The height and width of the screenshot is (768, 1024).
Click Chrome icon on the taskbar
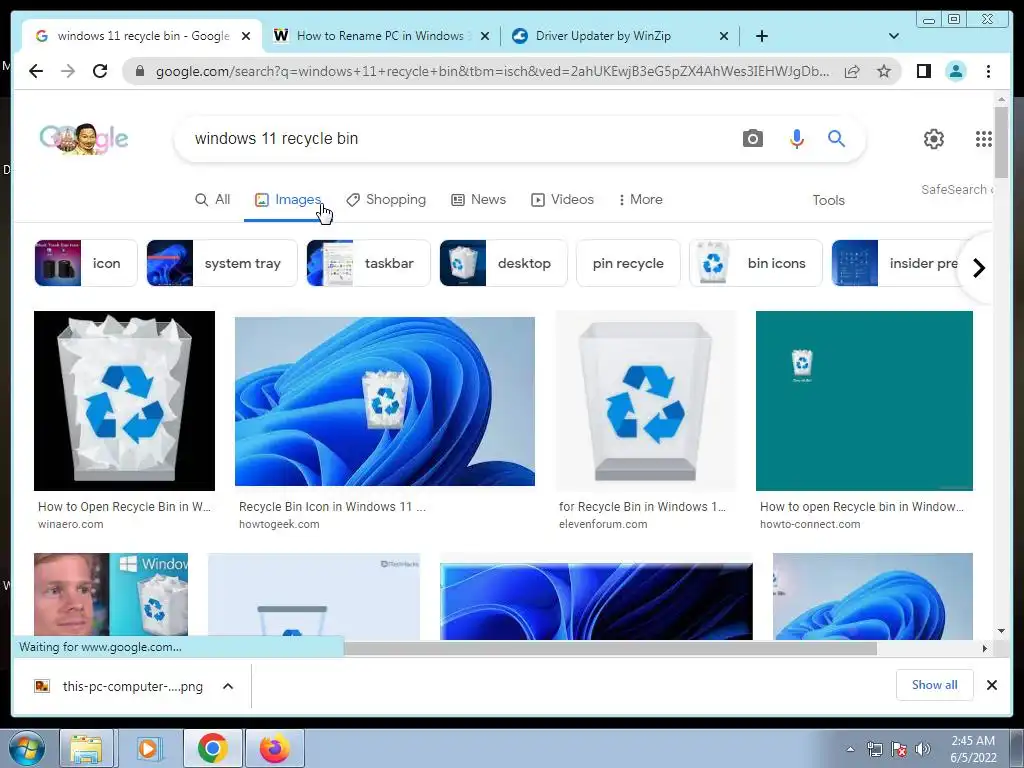(212, 748)
